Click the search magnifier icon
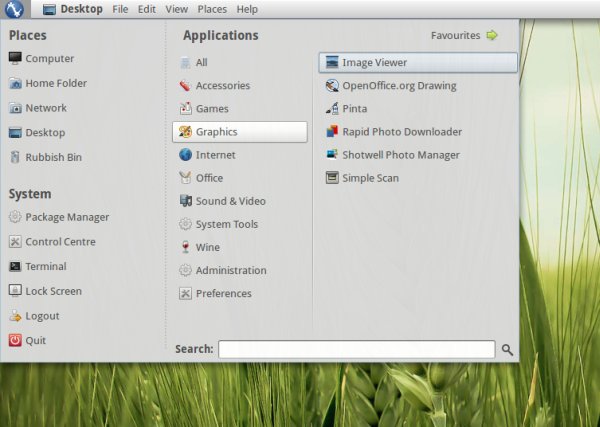The width and height of the screenshot is (600, 427). [507, 350]
